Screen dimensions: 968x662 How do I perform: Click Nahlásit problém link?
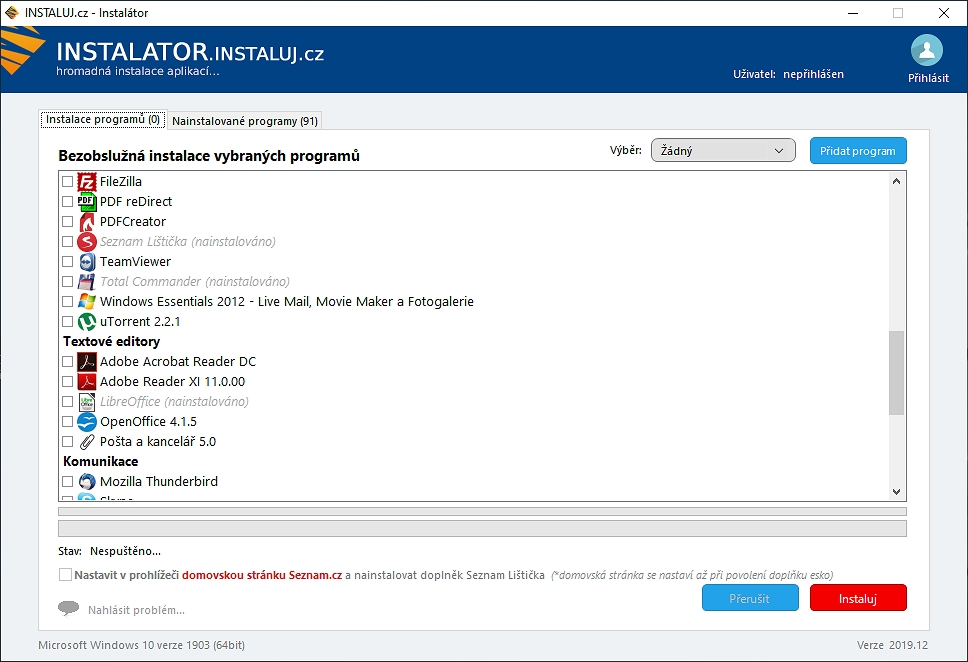tap(136, 610)
